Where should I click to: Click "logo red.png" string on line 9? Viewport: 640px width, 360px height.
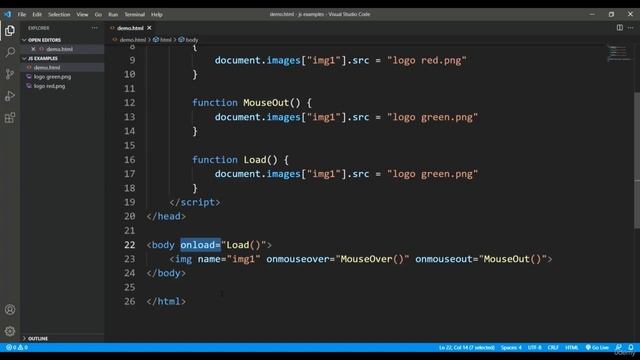pyautogui.click(x=427, y=60)
